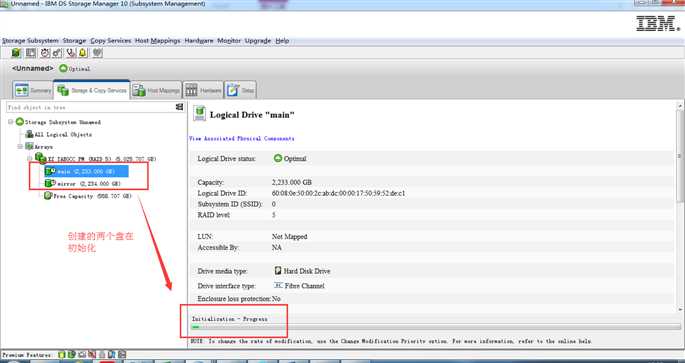Click the Hard Disk Drive media icon
The image size is (685, 363).
point(278,270)
